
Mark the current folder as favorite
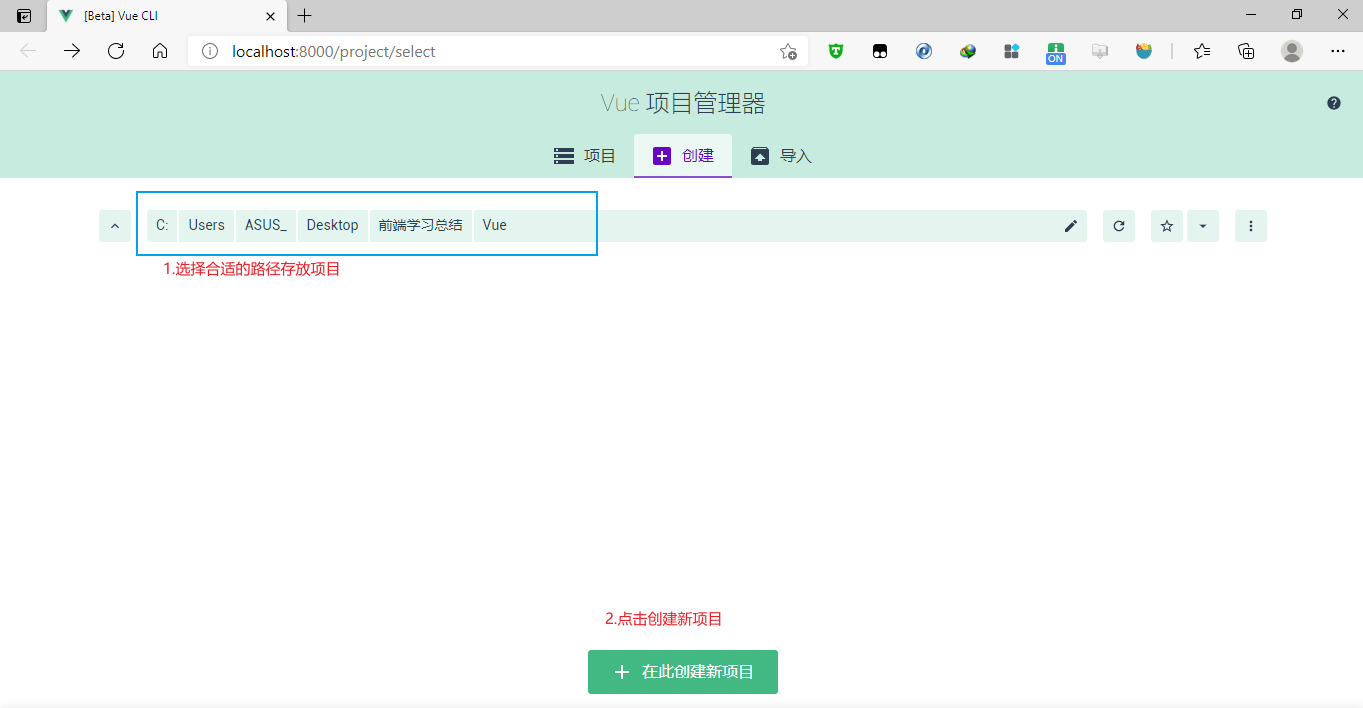point(1167,226)
